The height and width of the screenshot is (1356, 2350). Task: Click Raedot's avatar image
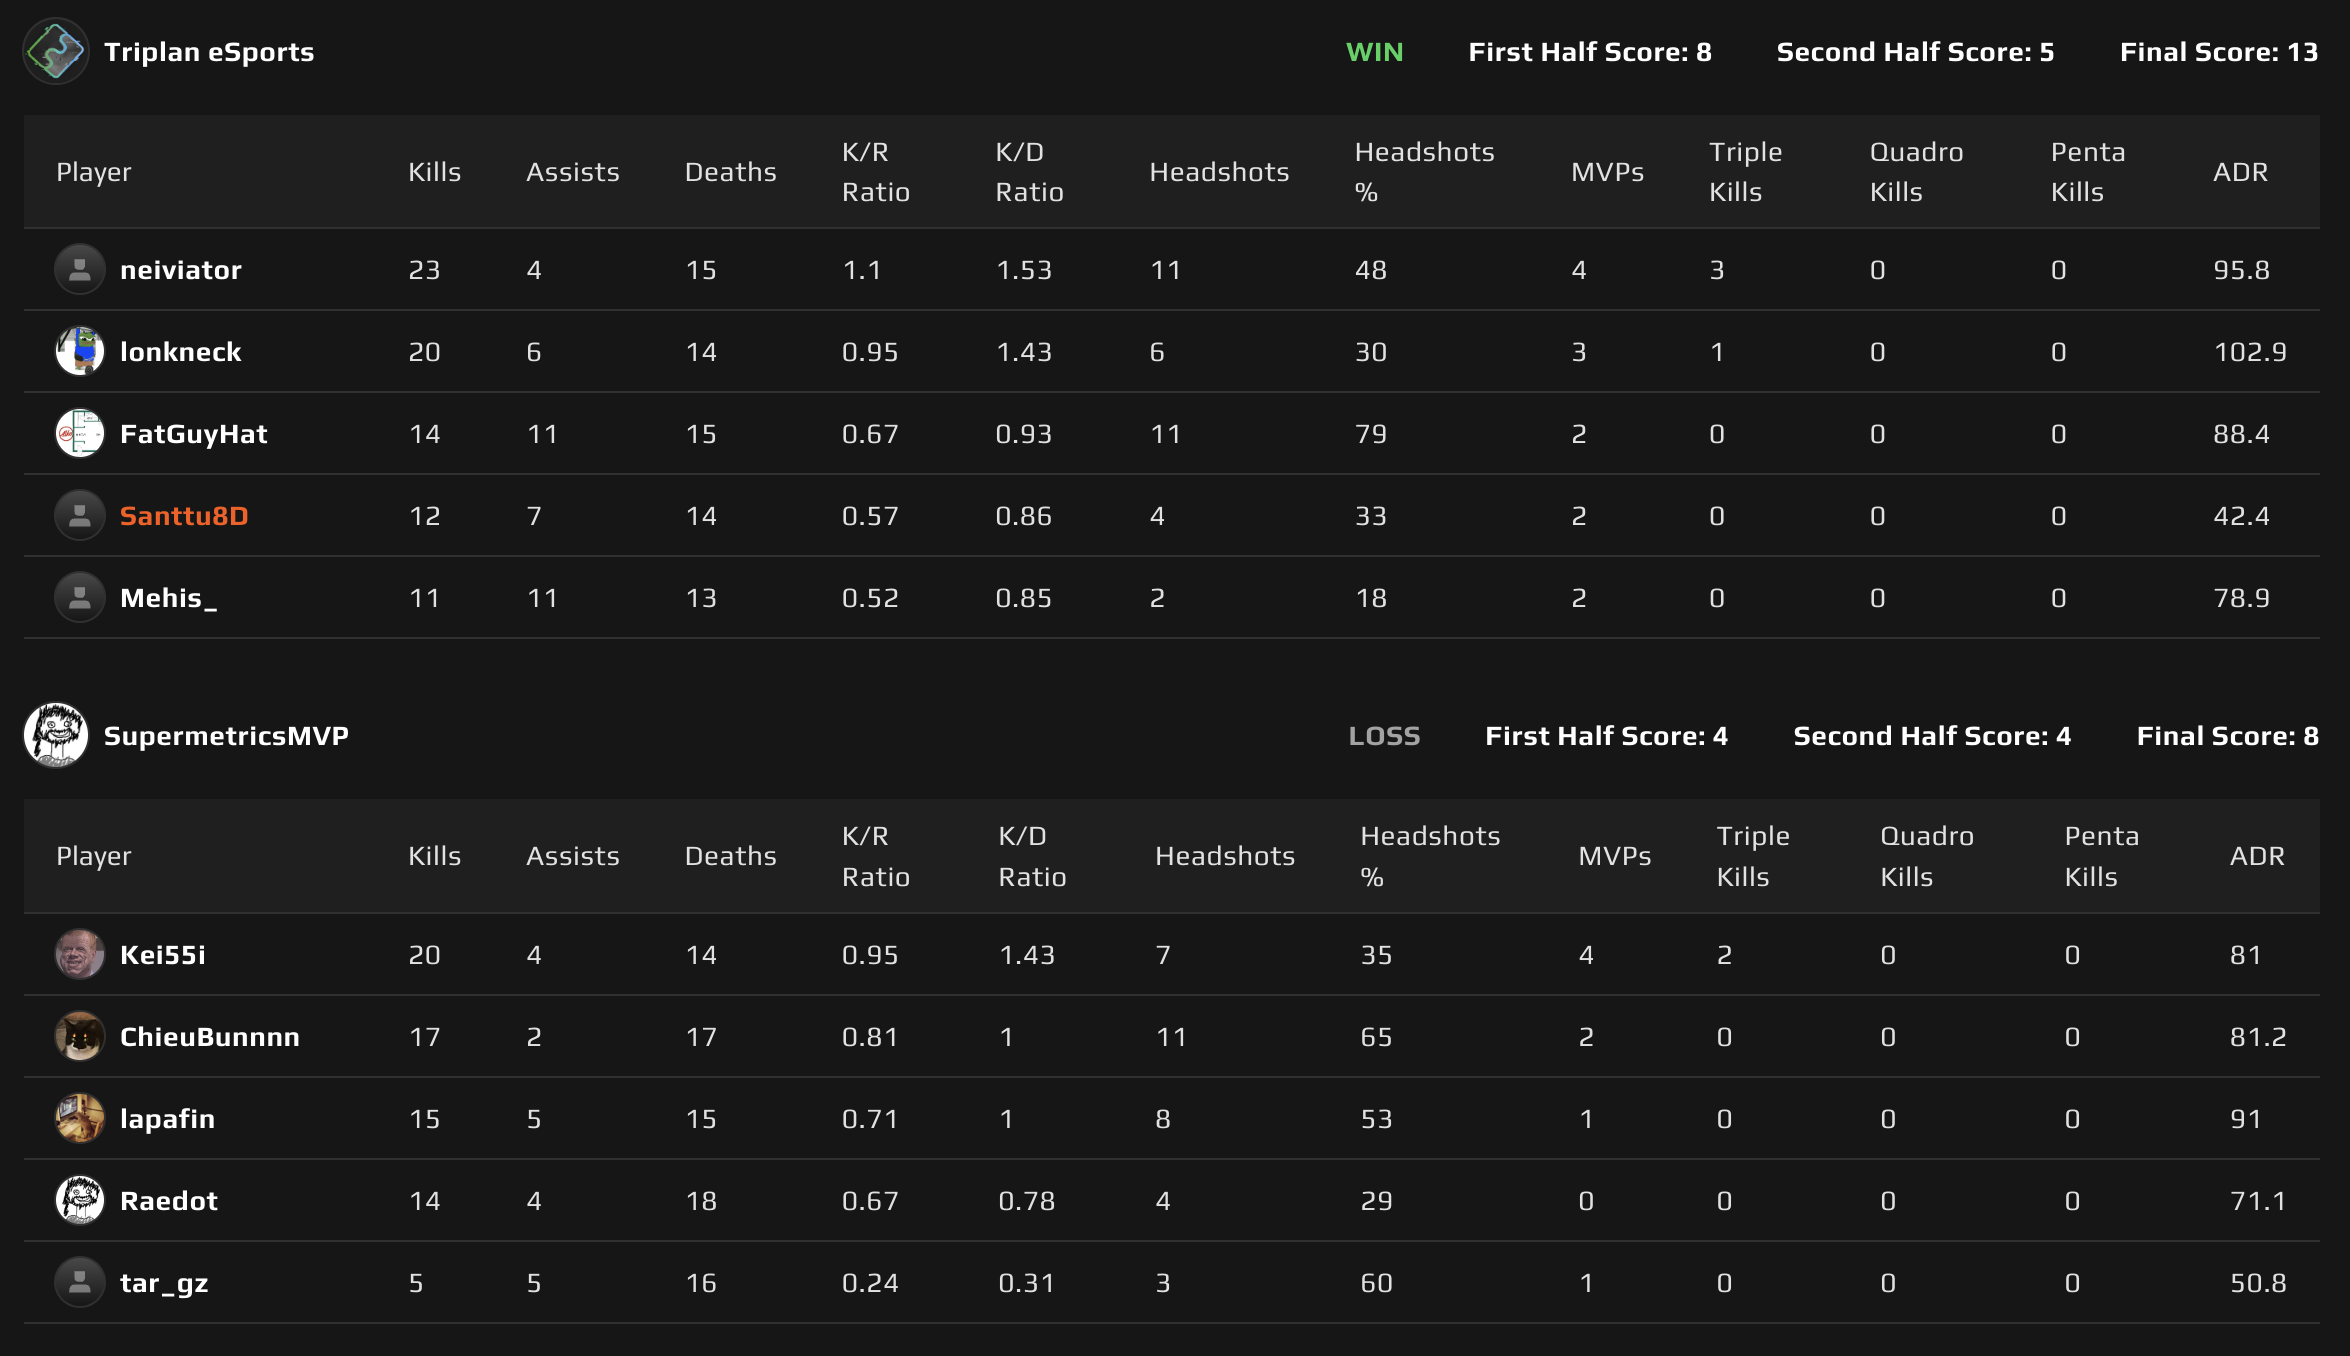[x=80, y=1201]
